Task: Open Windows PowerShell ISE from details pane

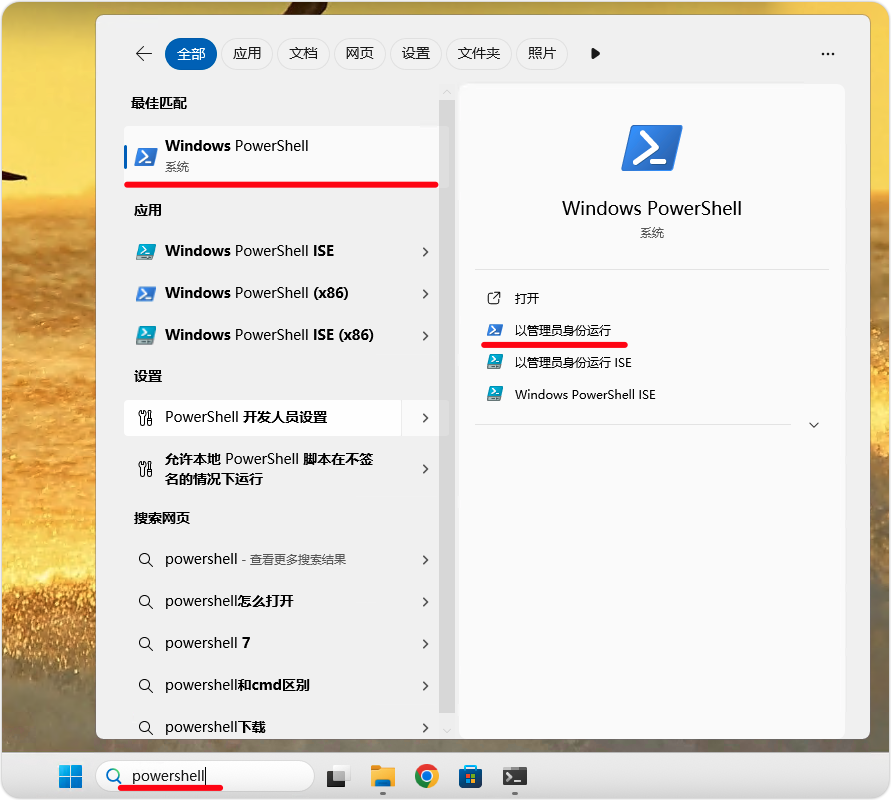Action: (585, 395)
